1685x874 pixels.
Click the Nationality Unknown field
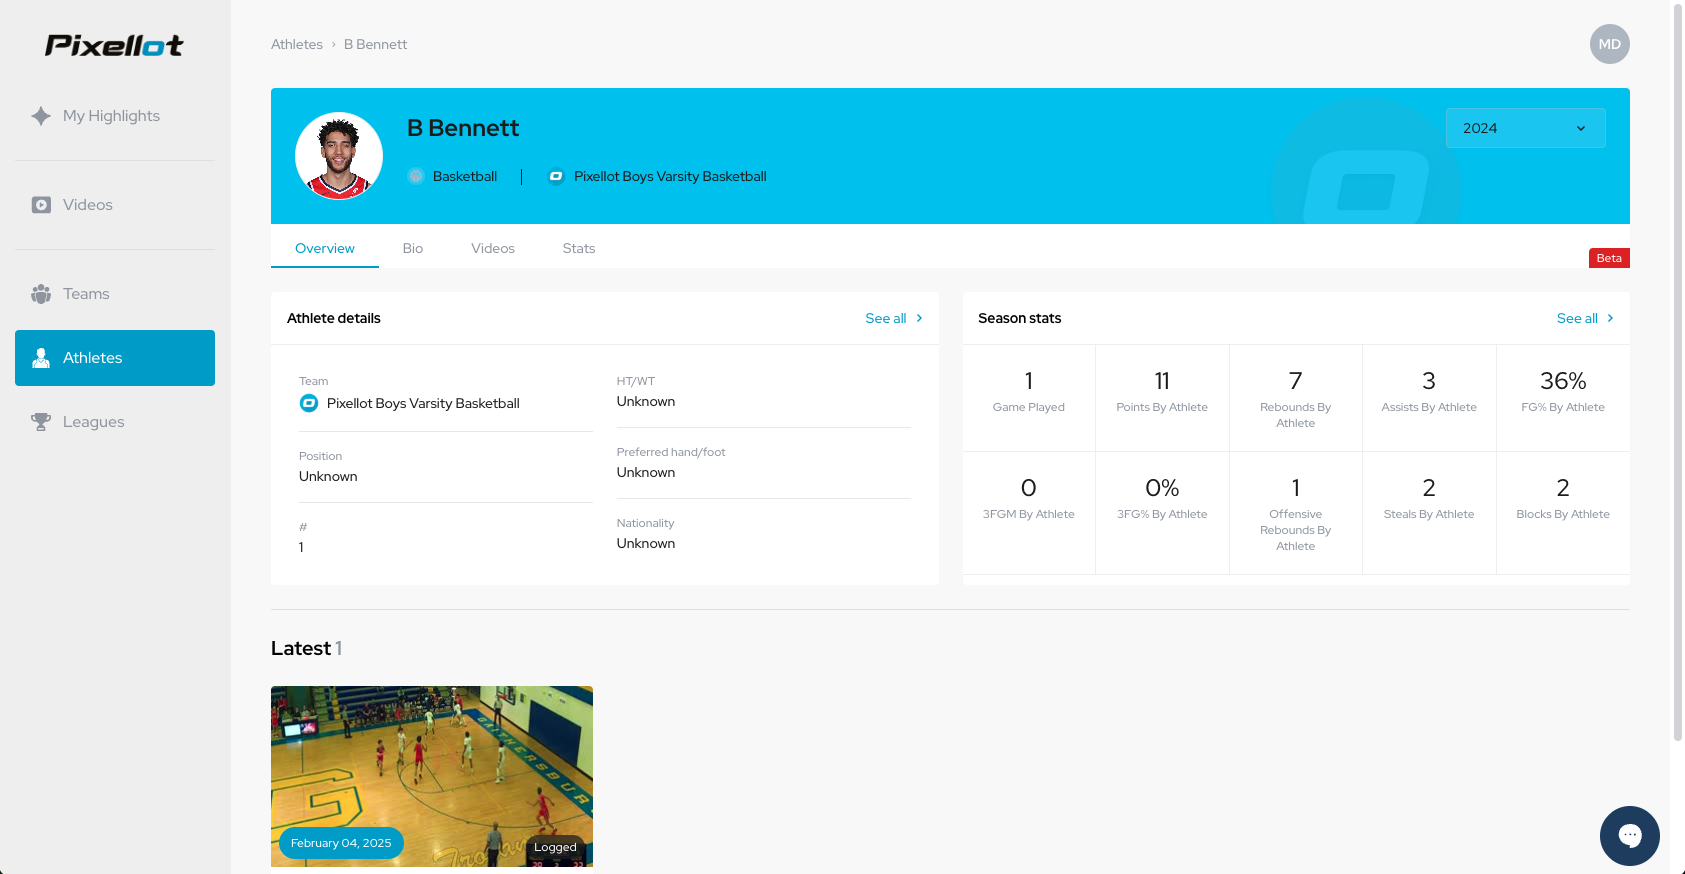(764, 534)
